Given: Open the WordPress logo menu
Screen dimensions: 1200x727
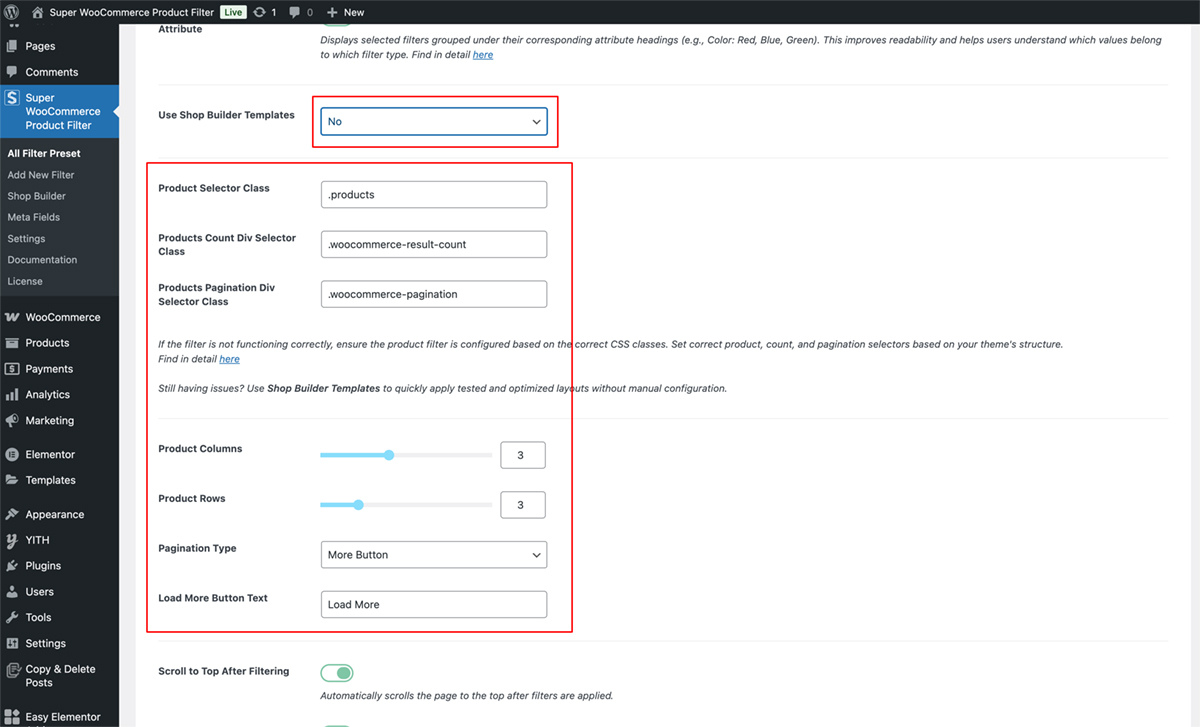Looking at the screenshot, I should tap(12, 12).
